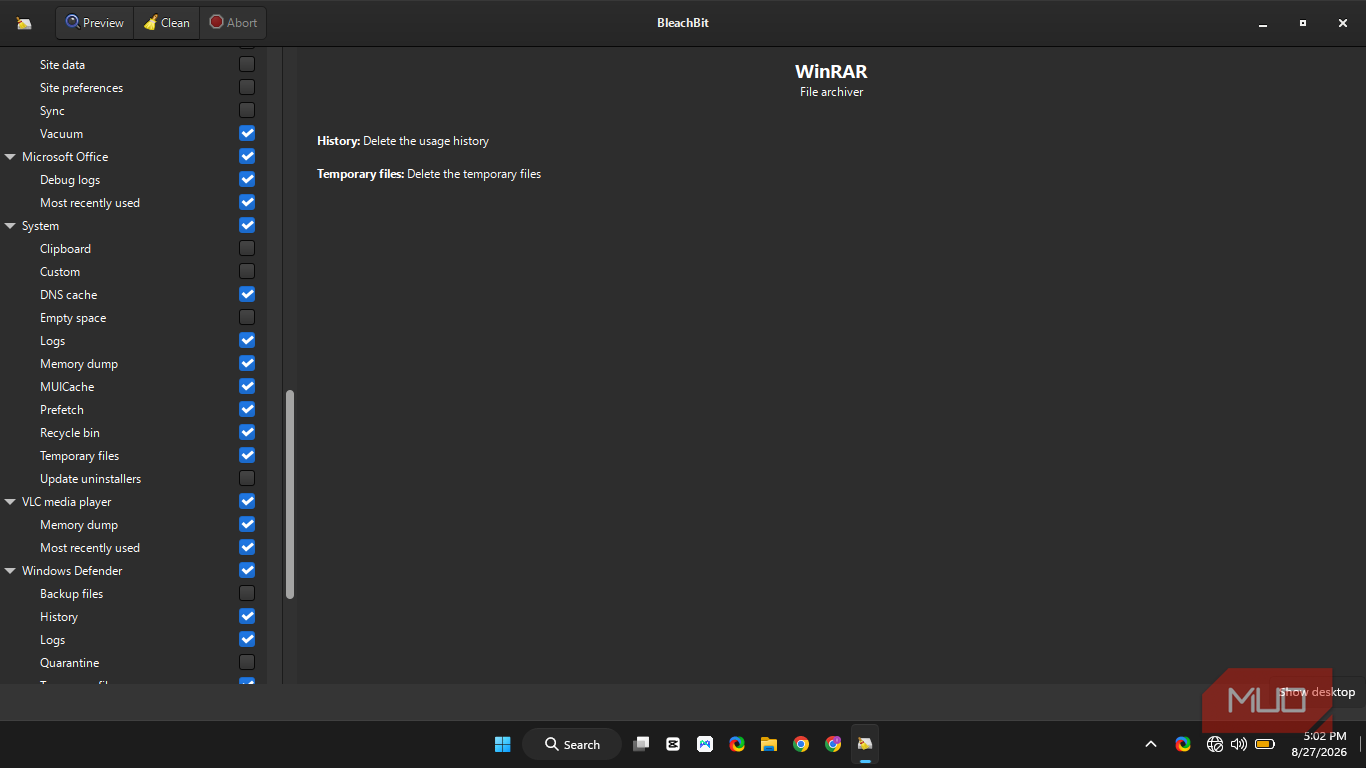Click the WinRAR heading in details pane
This screenshot has height=768, width=1366.
coord(831,72)
